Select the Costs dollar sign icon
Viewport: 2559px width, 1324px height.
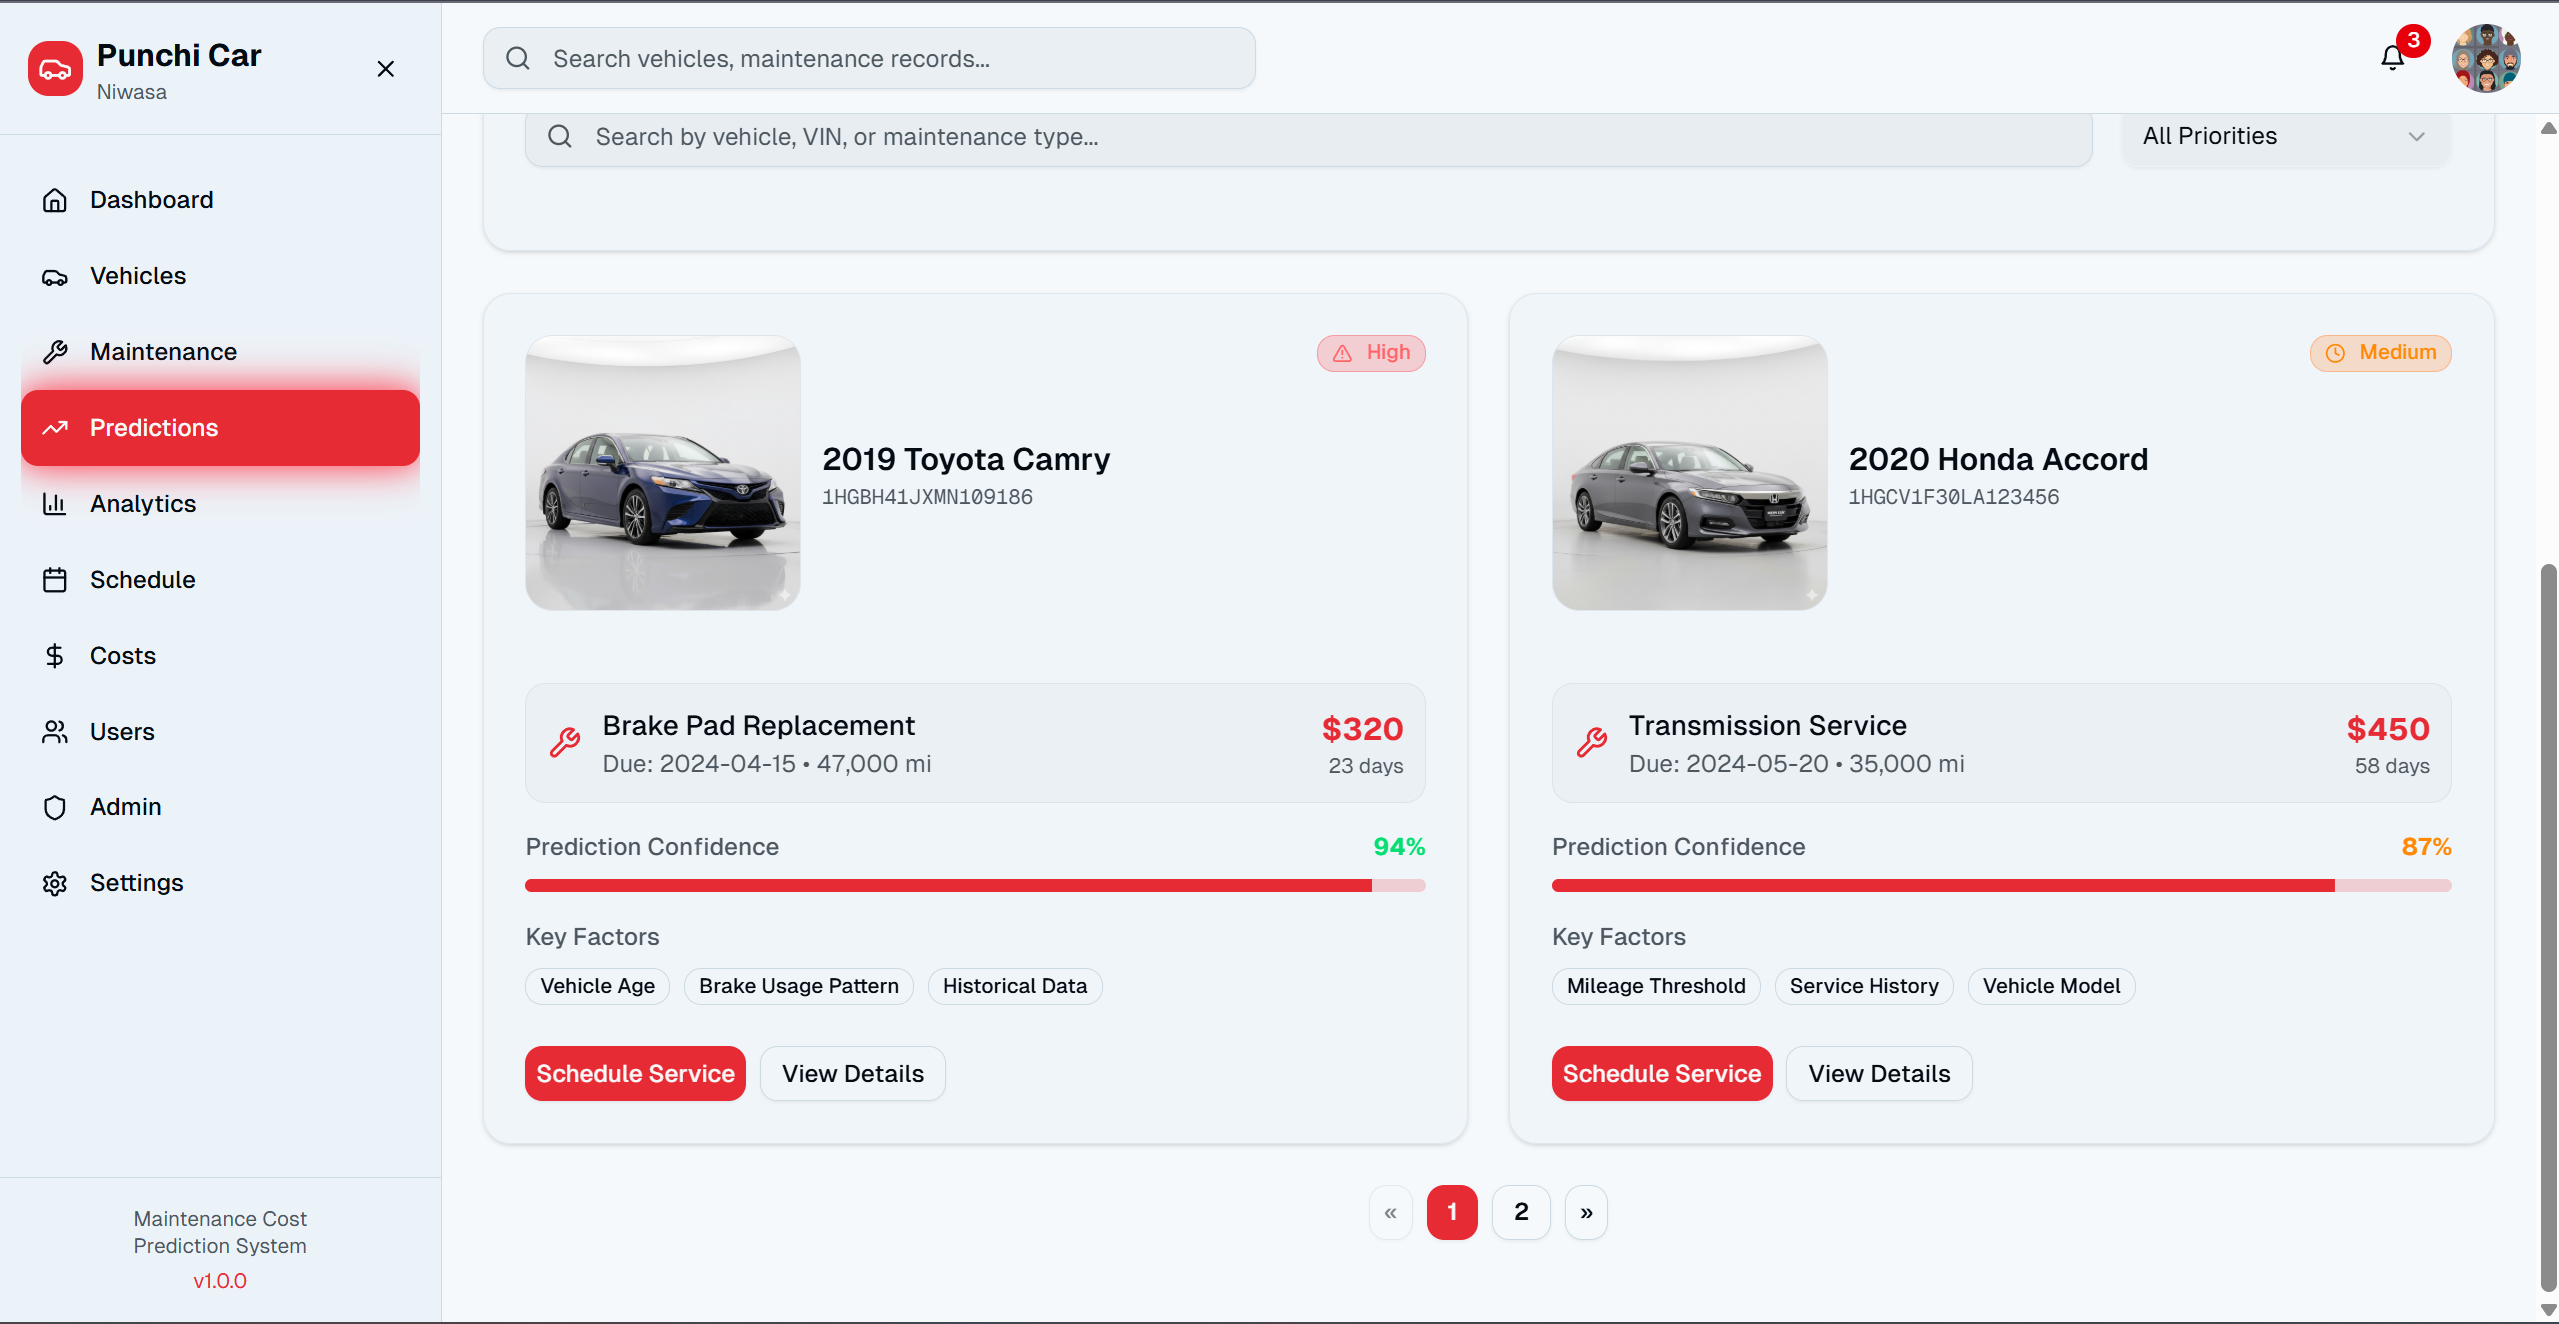(56, 655)
